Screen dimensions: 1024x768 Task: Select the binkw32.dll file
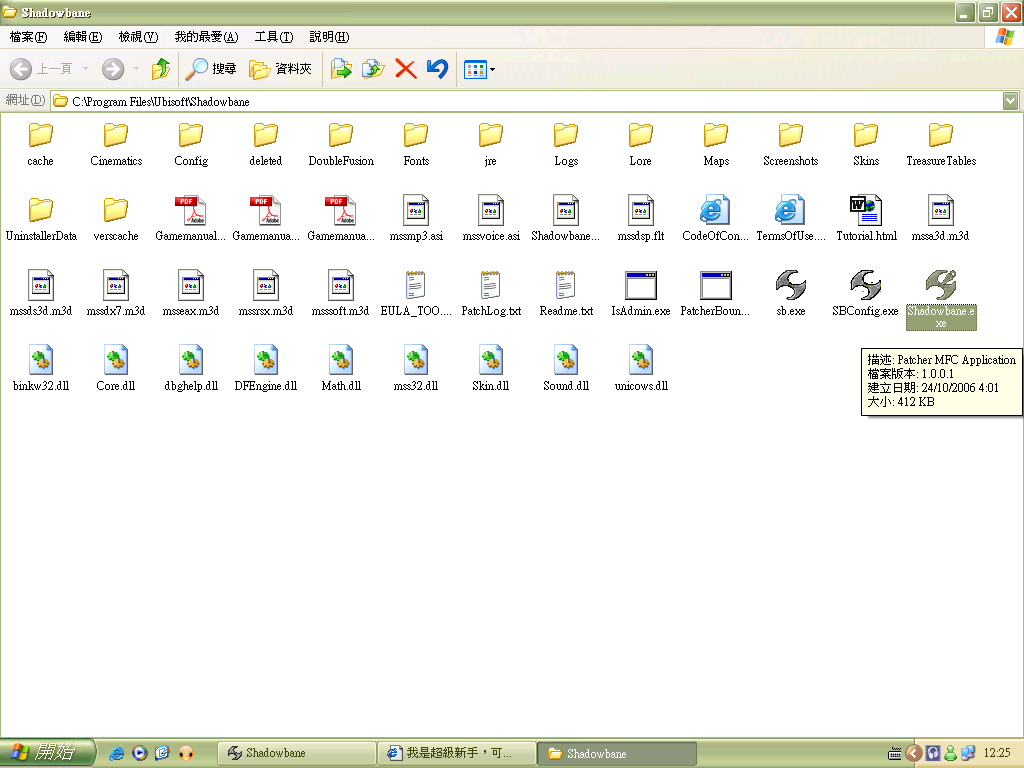41,370
